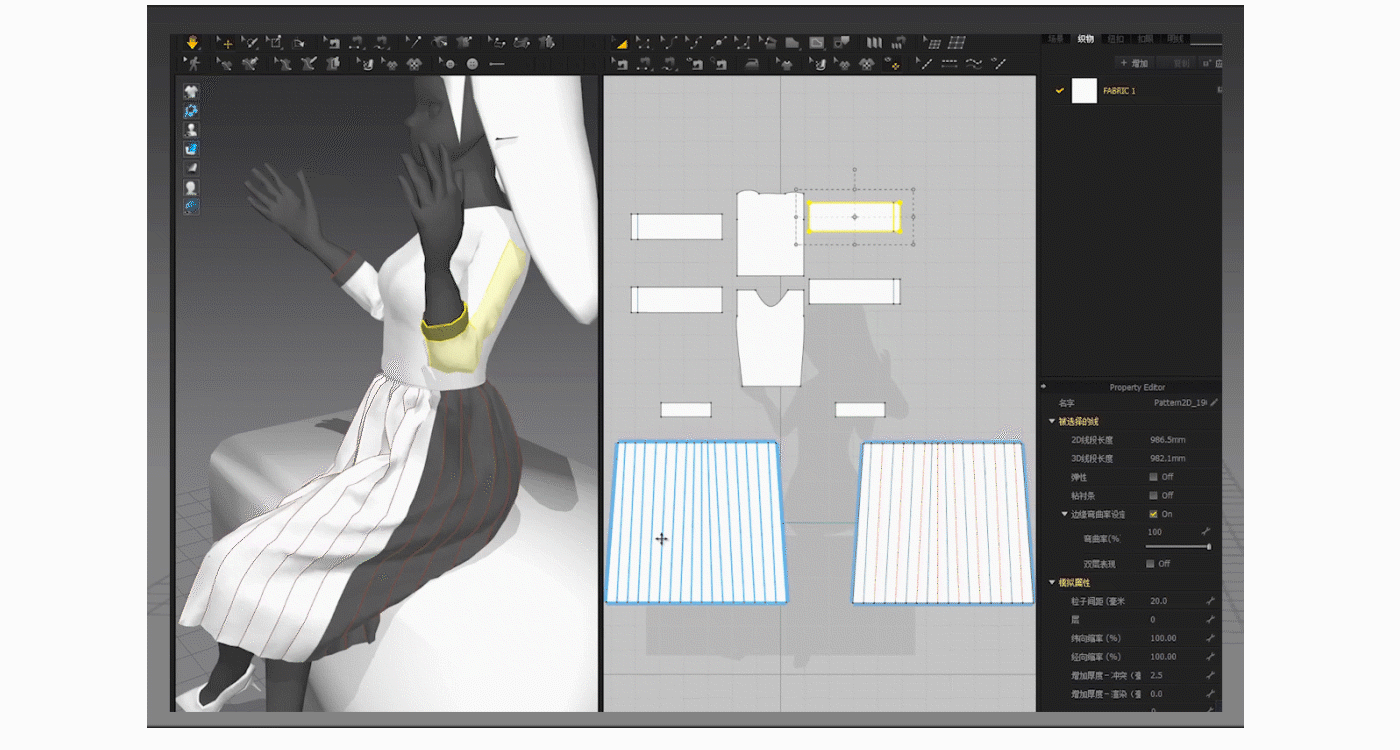Image resolution: width=1400 pixels, height=750 pixels.
Task: Select the dashed-line topstitch icon in the 2D toolbar
Action: coord(949,64)
